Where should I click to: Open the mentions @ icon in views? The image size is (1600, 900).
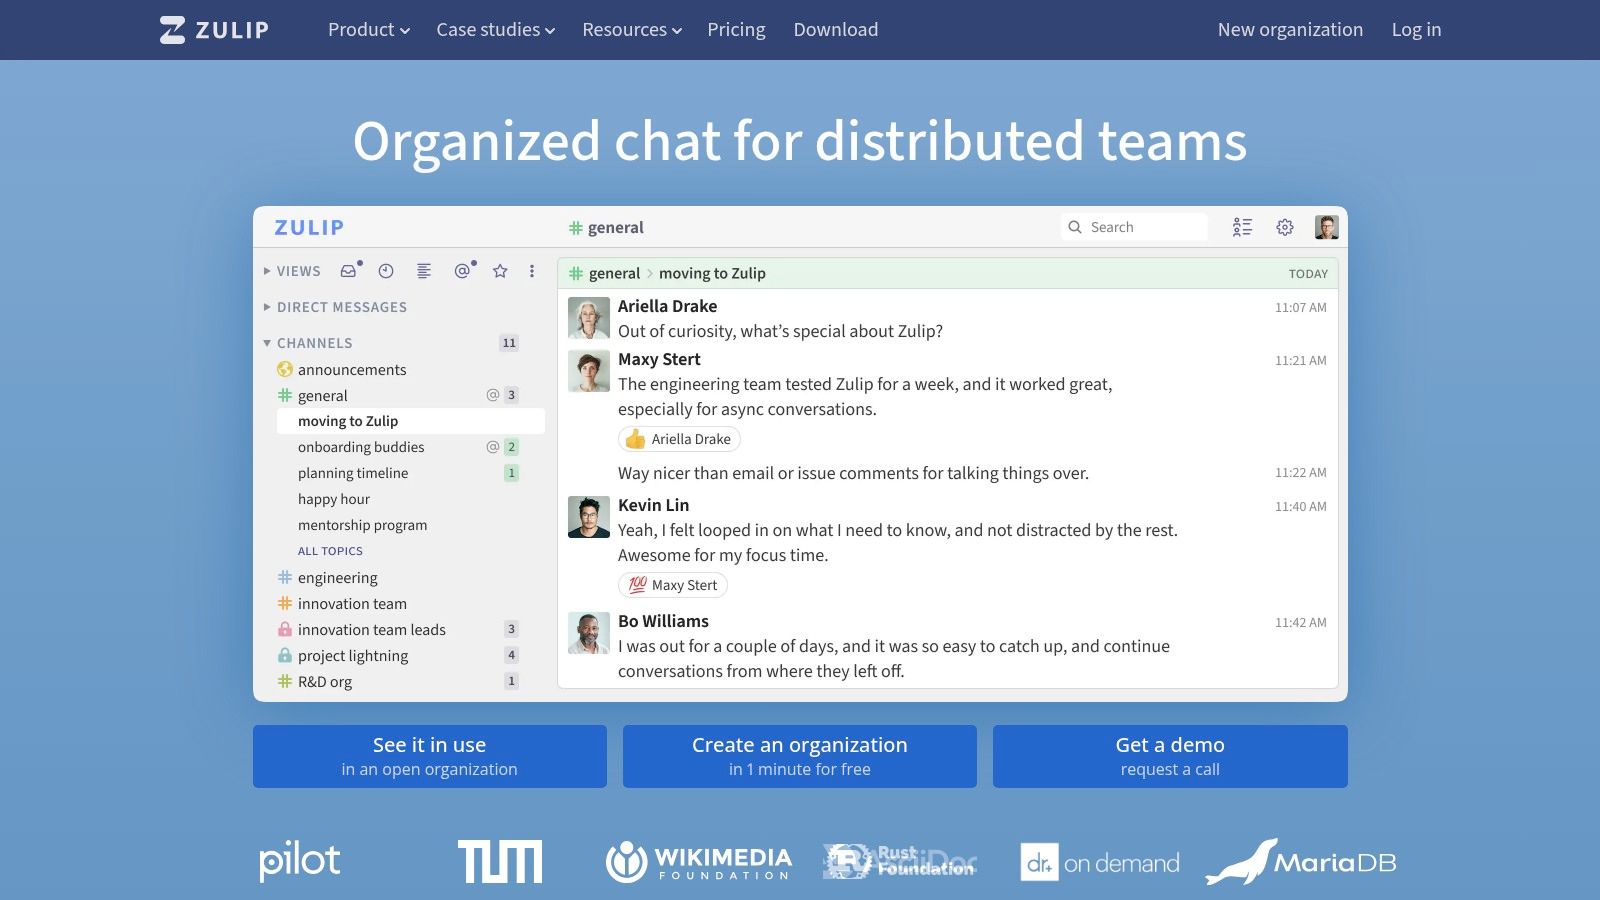click(x=462, y=271)
